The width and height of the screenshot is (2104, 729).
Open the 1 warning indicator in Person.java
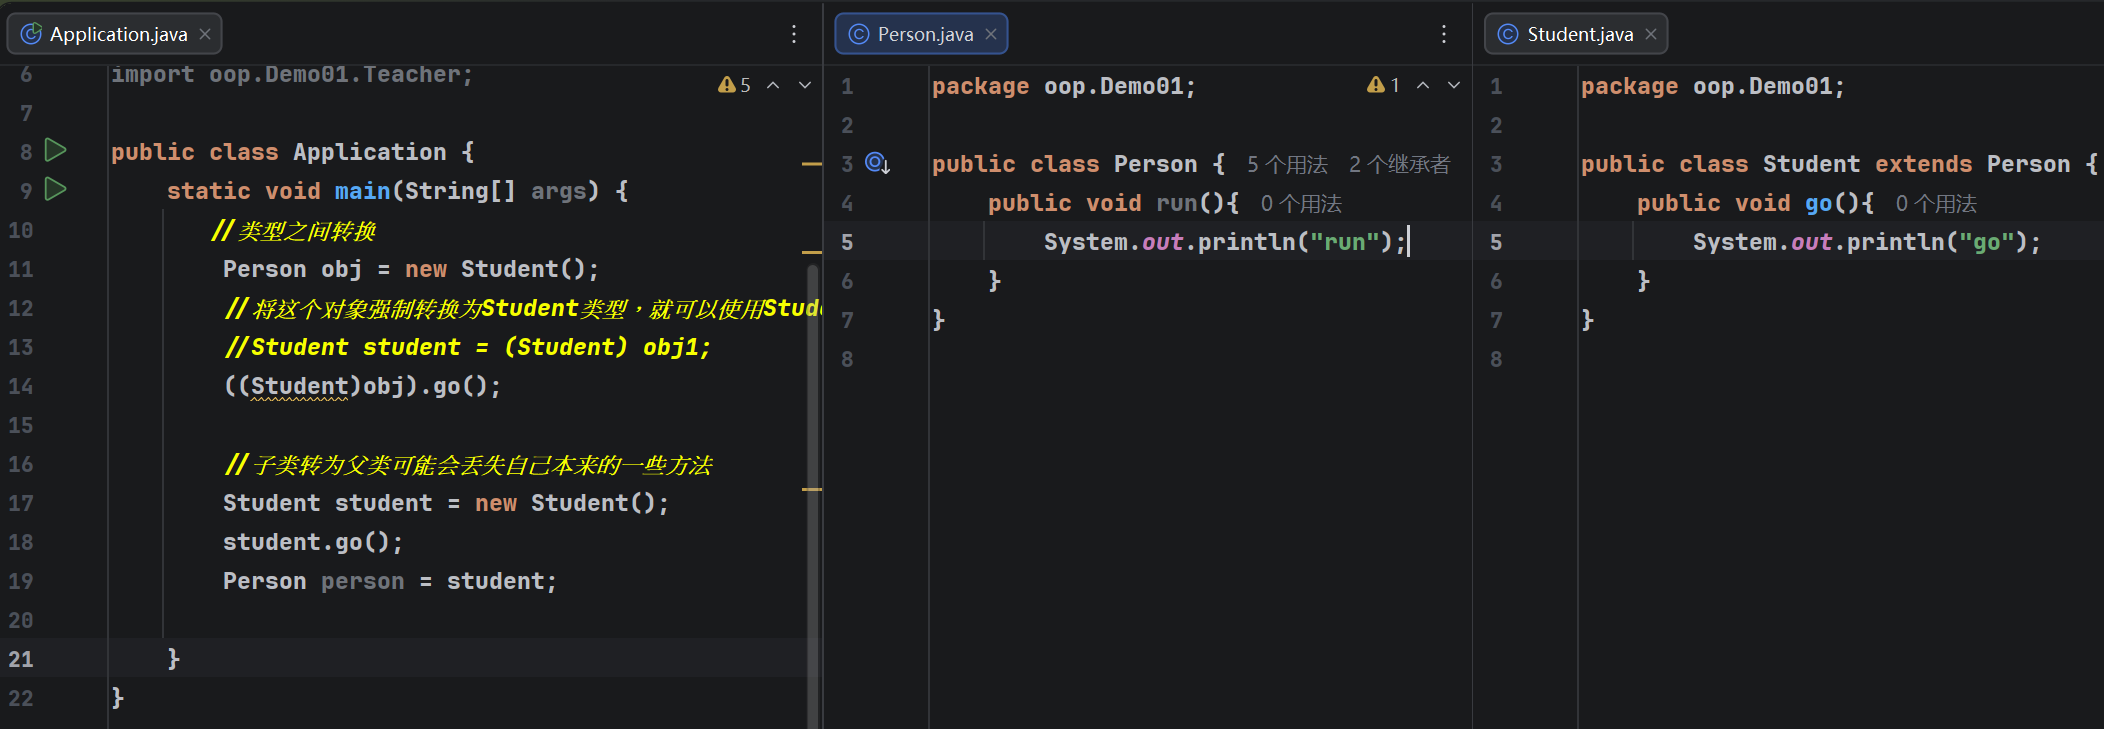click(x=1383, y=85)
